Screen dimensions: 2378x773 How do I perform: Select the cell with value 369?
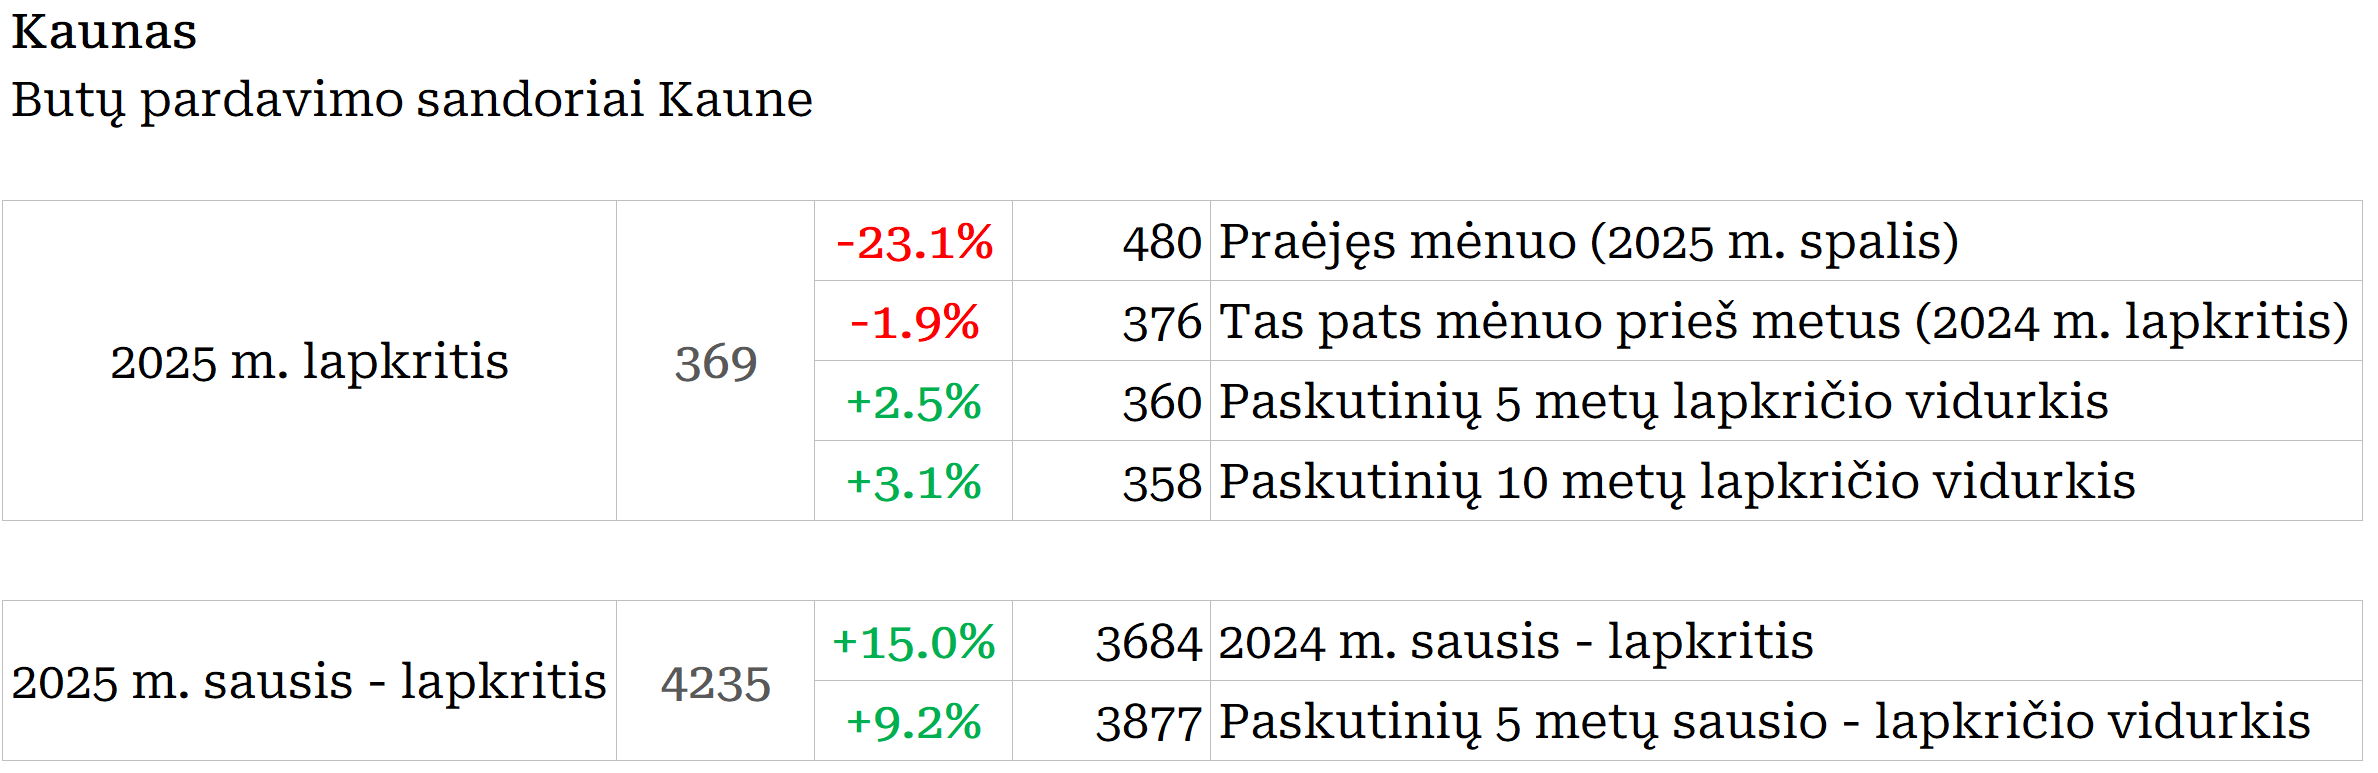[715, 362]
